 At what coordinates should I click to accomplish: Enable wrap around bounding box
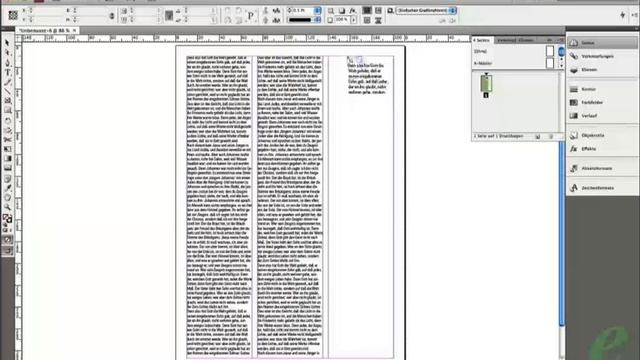point(378,11)
